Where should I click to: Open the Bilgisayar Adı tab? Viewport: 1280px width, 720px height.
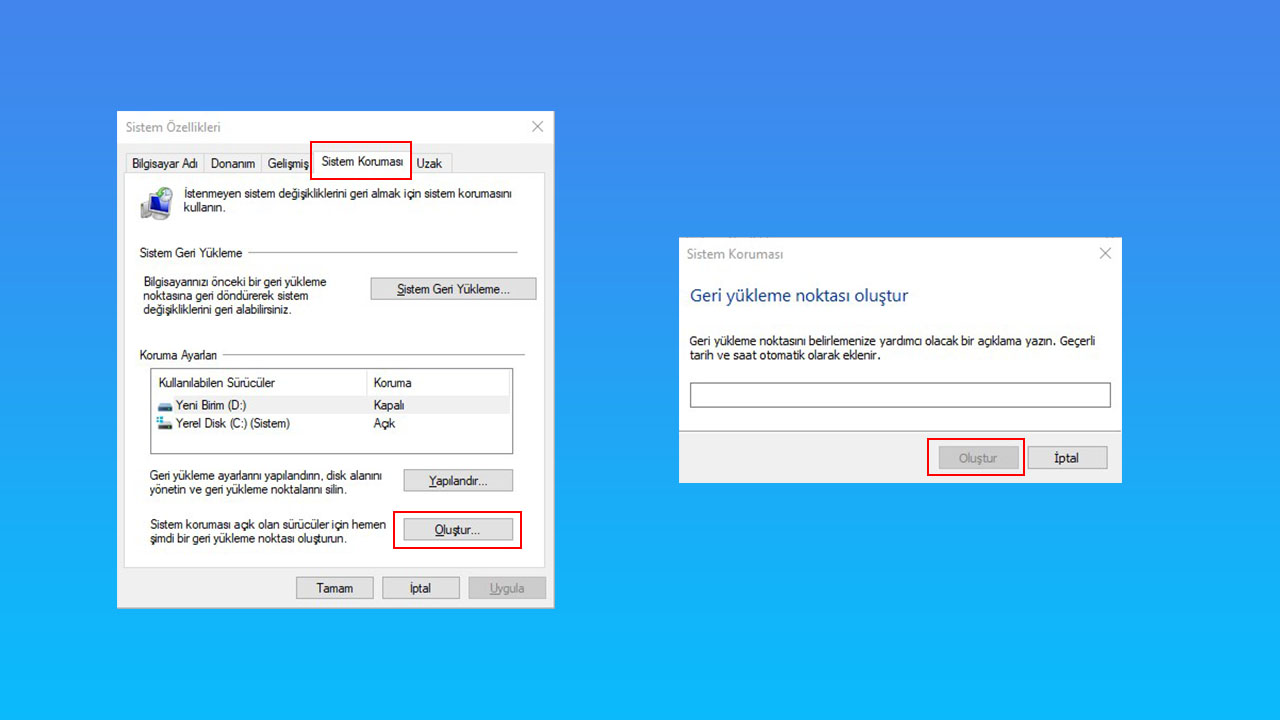[x=164, y=163]
